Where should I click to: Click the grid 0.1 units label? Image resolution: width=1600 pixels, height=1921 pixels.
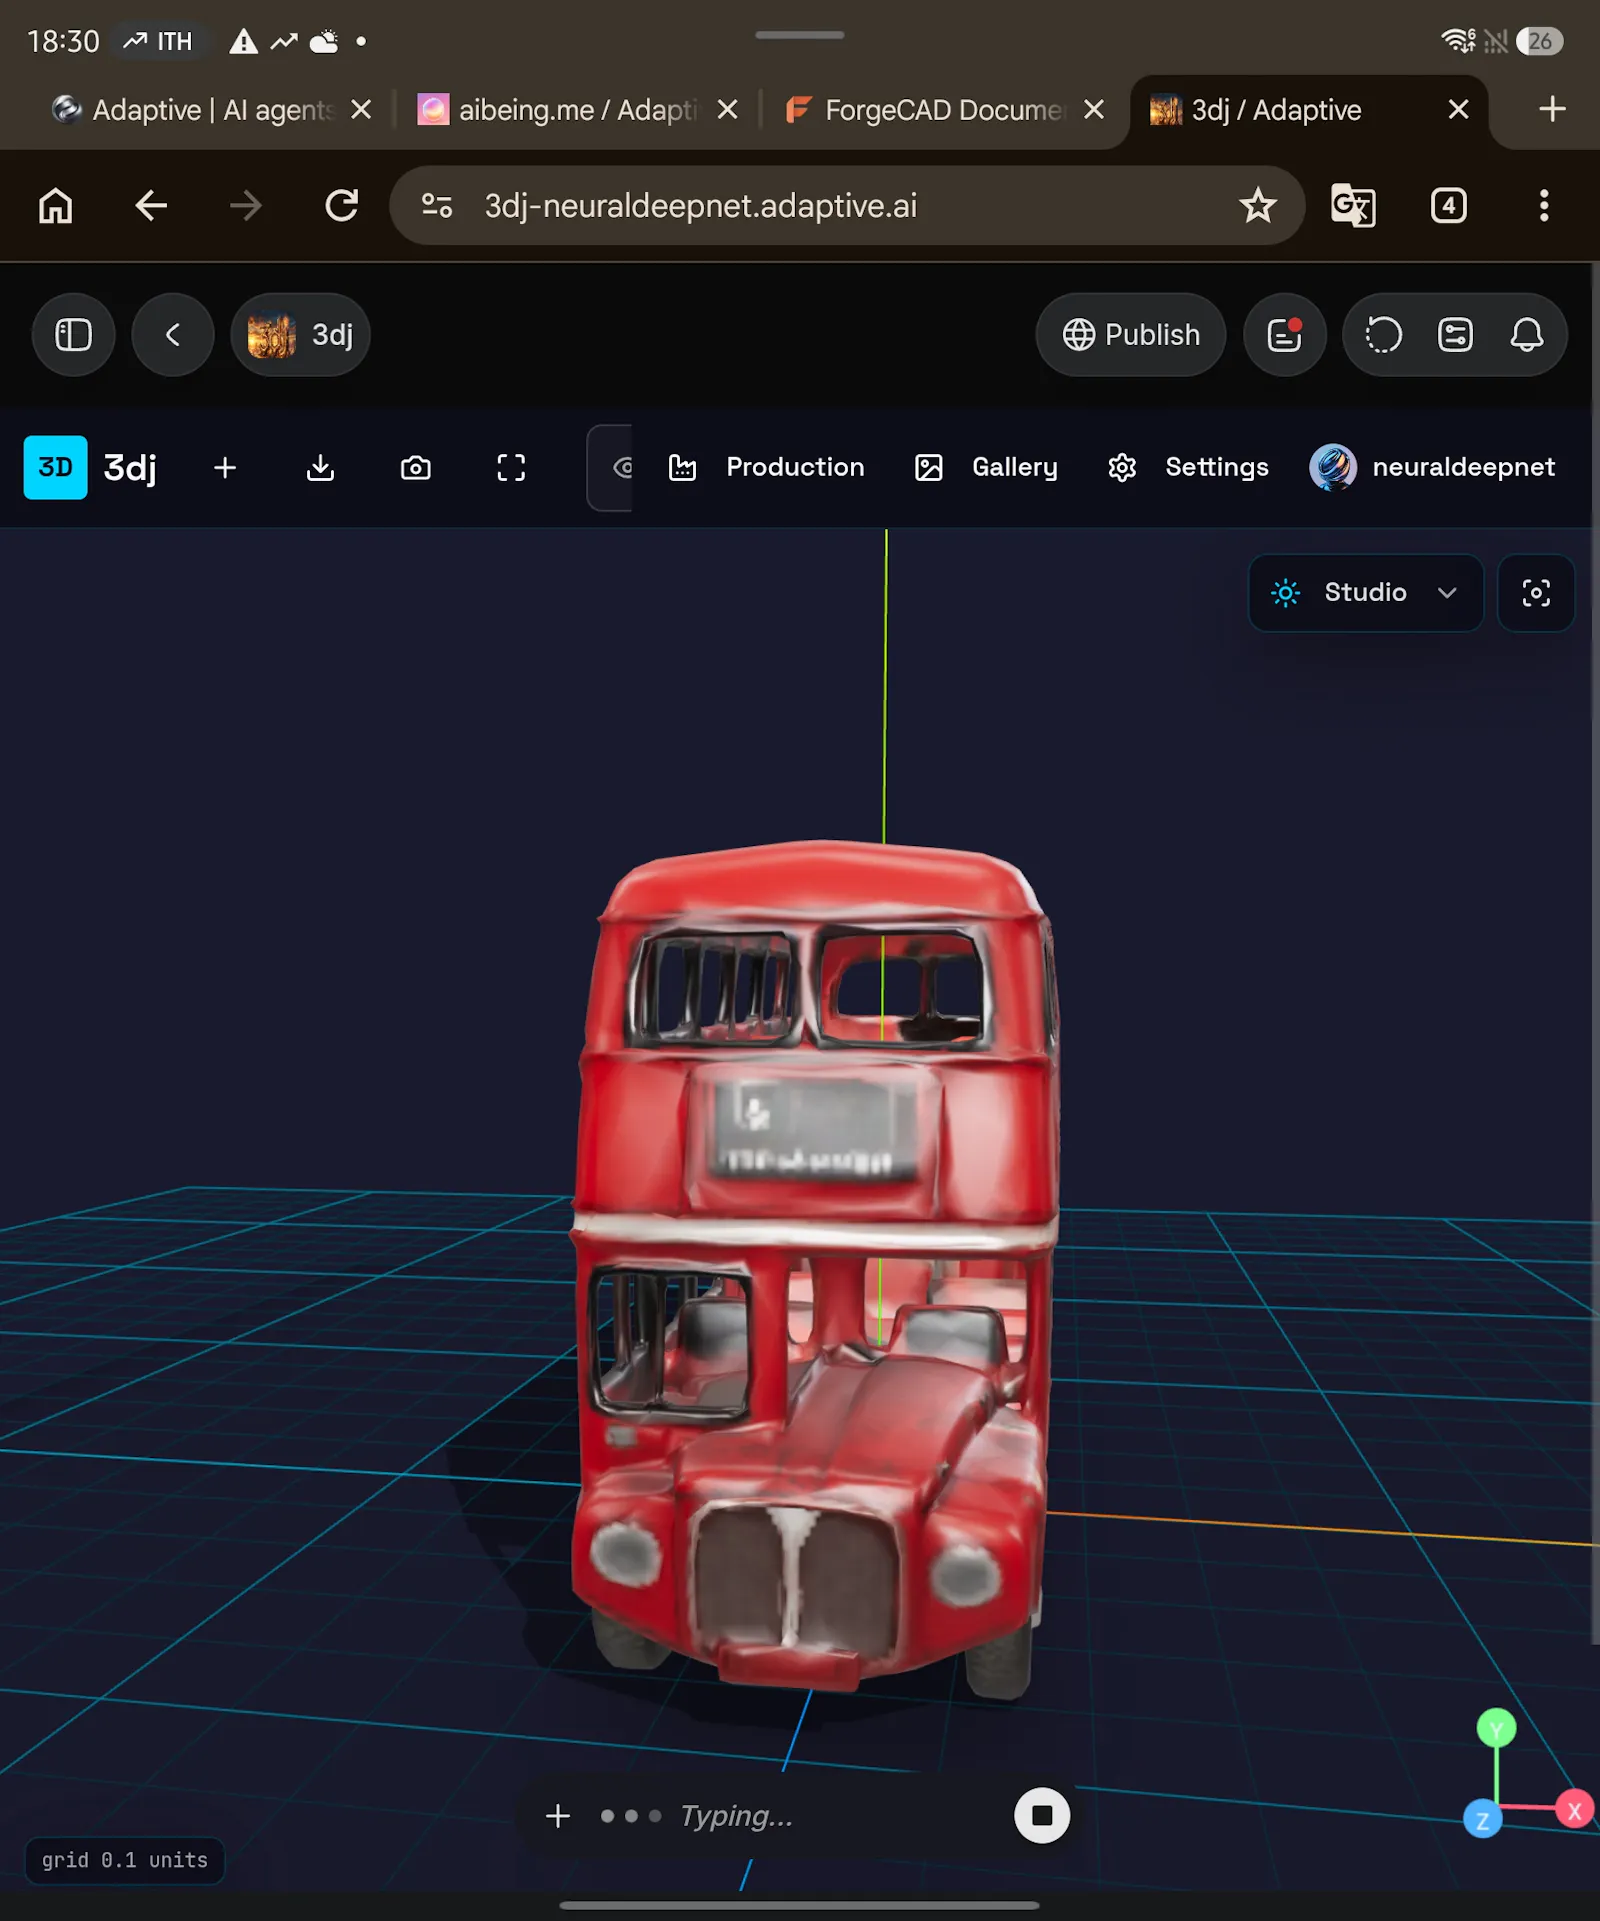[125, 1860]
